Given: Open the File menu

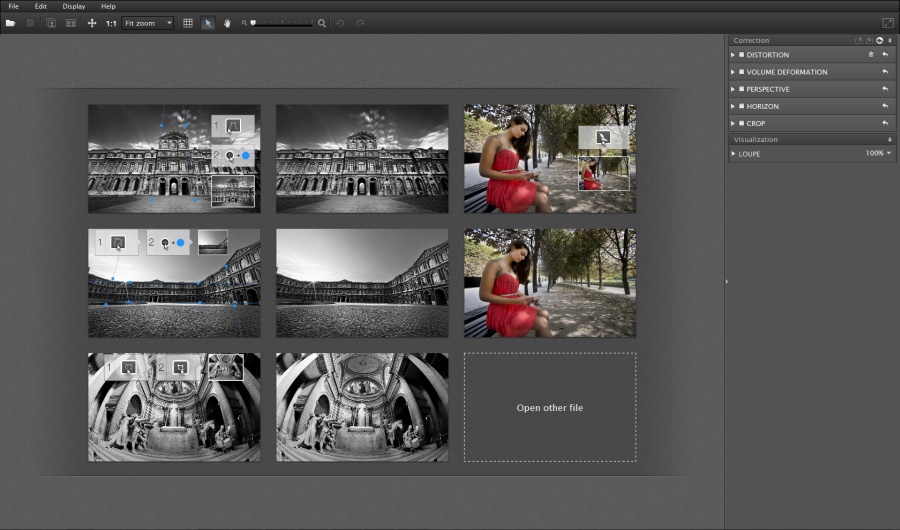Looking at the screenshot, I should (13, 6).
